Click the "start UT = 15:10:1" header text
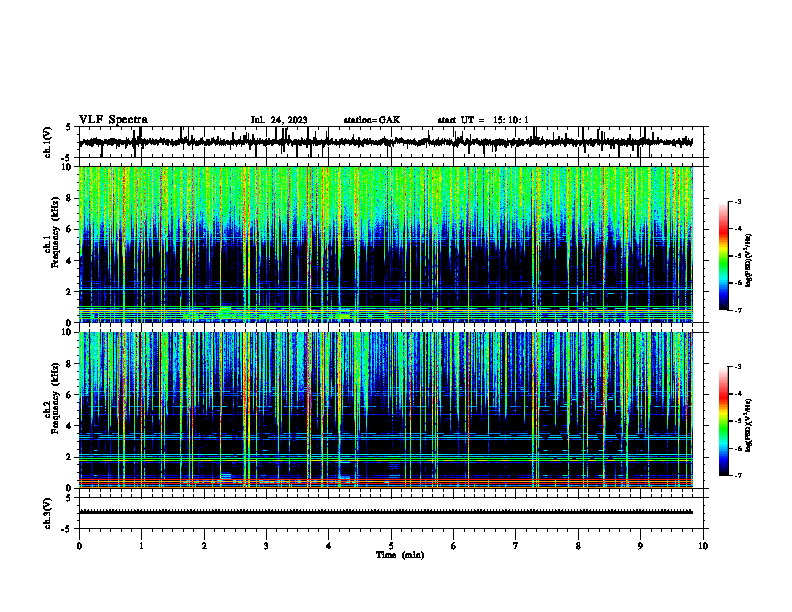792x612 pixels. click(483, 120)
